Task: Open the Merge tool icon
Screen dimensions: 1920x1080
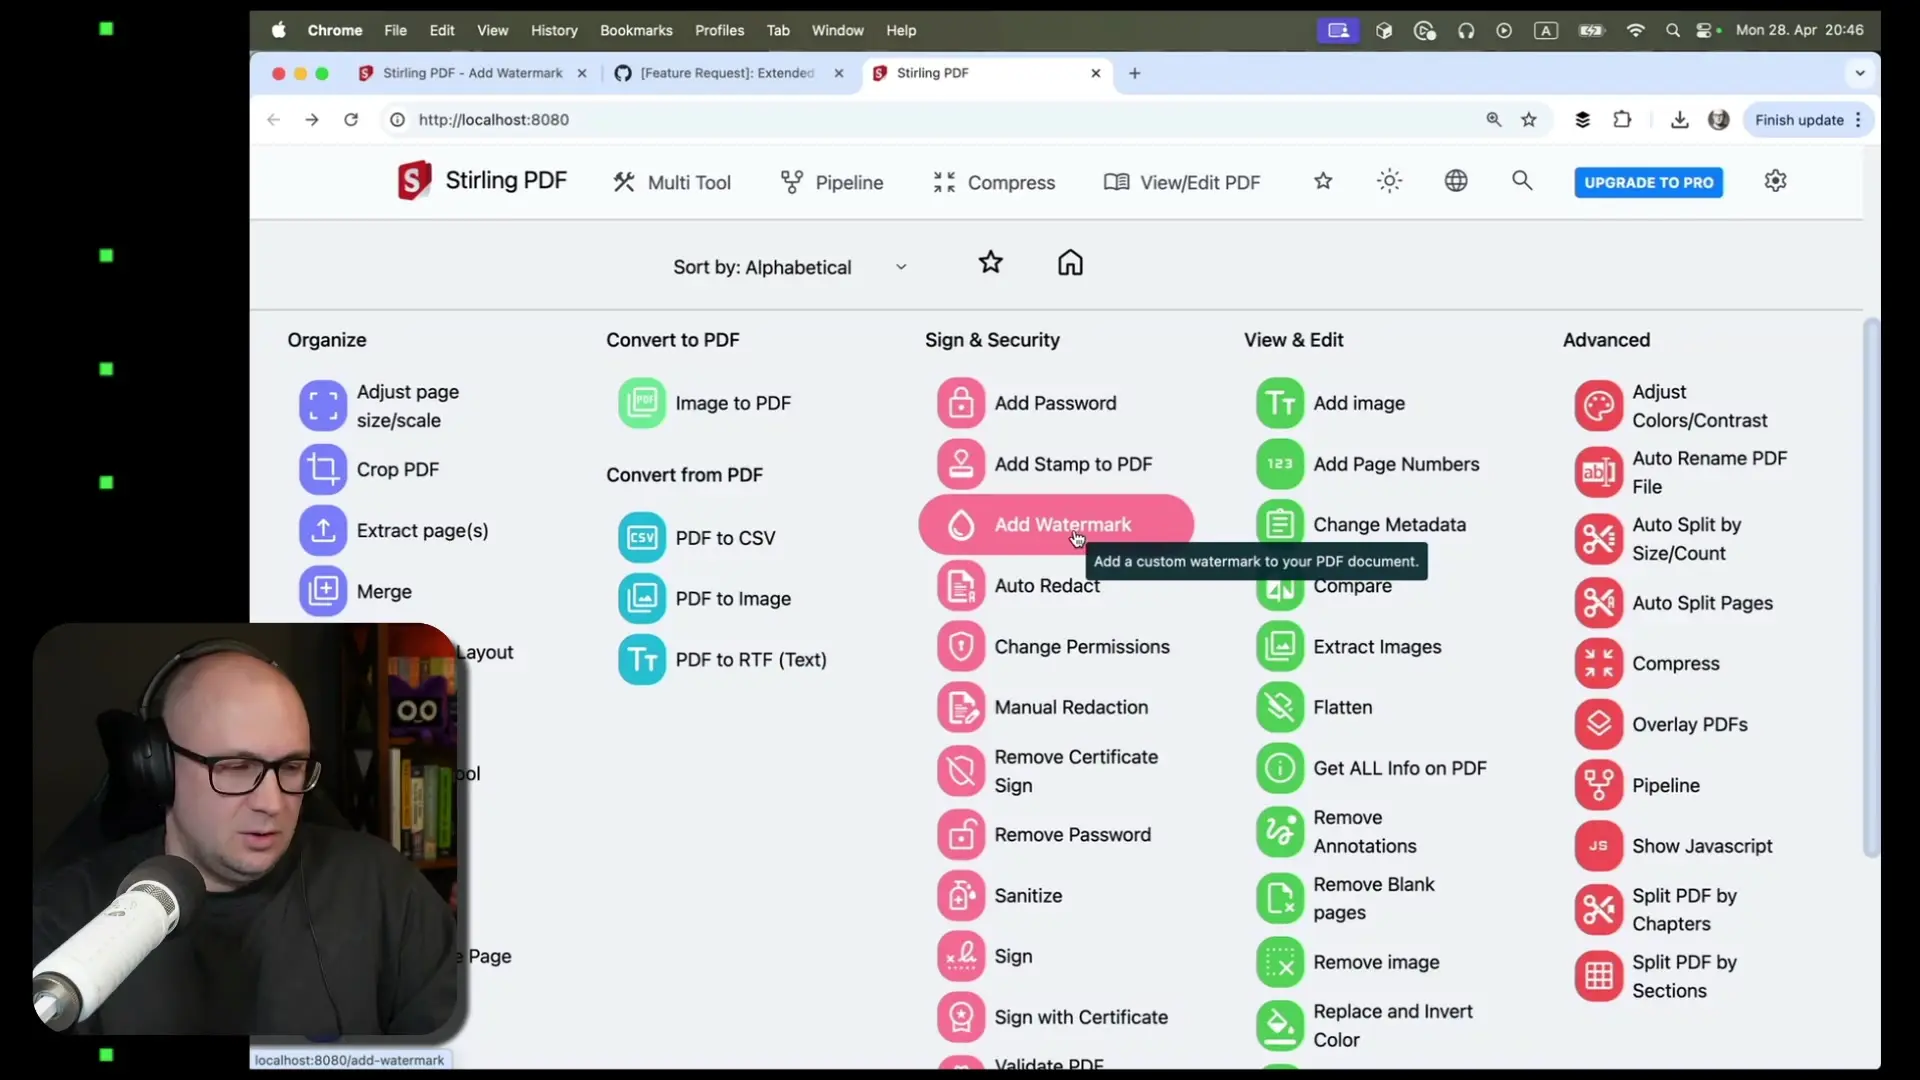Action: pos(322,592)
